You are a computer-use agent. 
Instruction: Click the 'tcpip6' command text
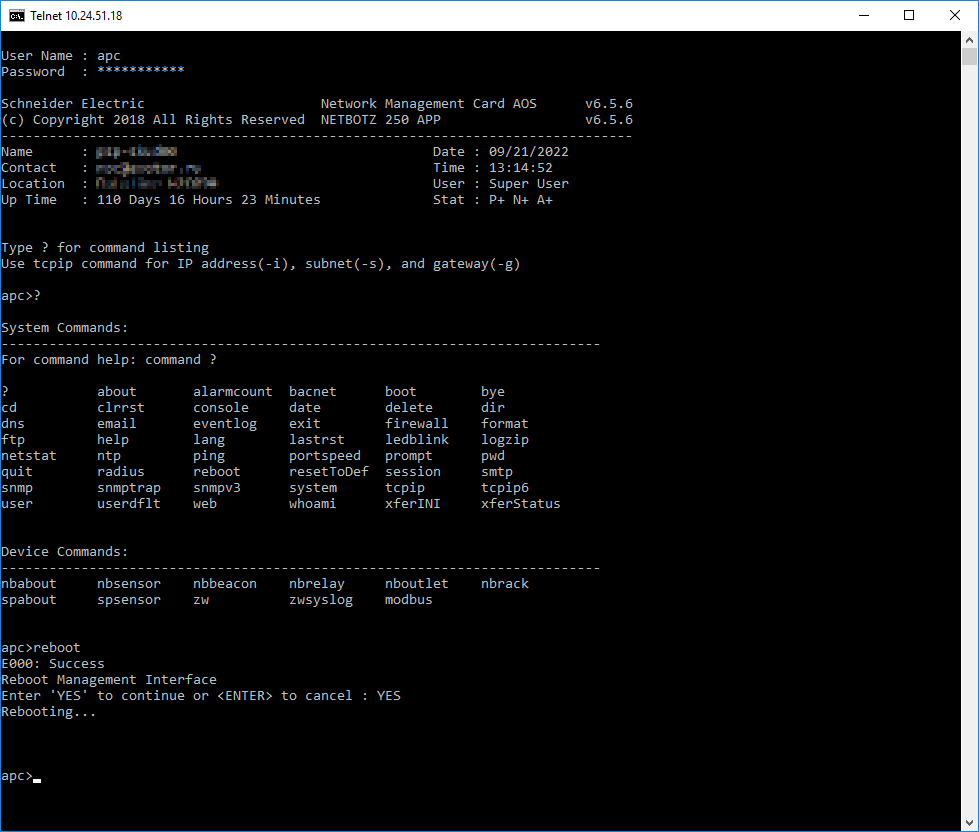pos(504,487)
